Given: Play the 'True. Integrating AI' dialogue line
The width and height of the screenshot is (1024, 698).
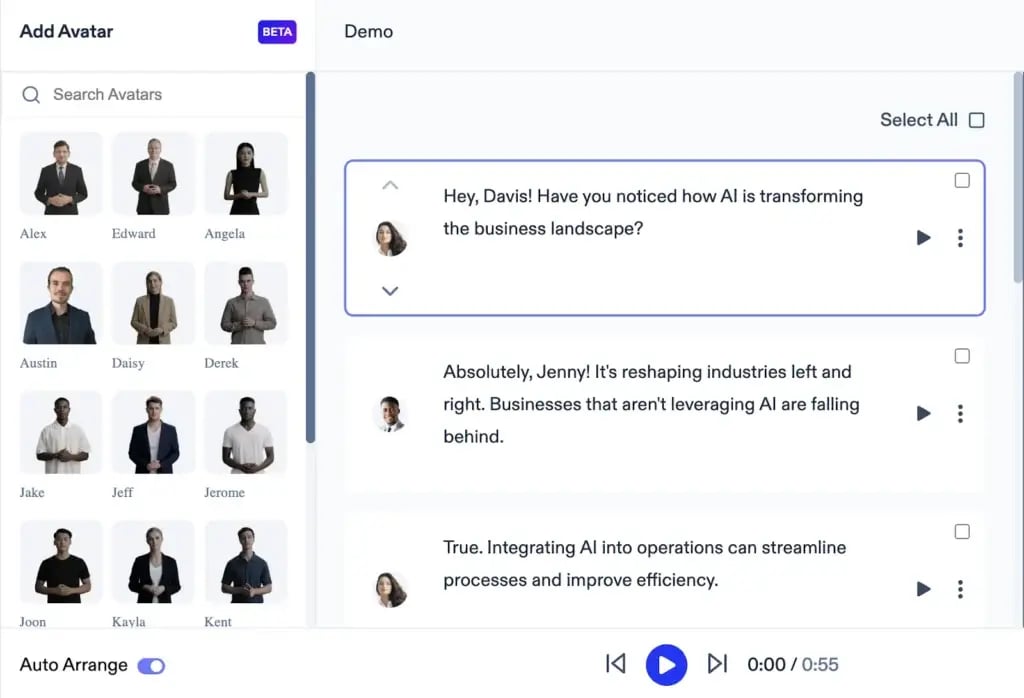Looking at the screenshot, I should pos(923,589).
